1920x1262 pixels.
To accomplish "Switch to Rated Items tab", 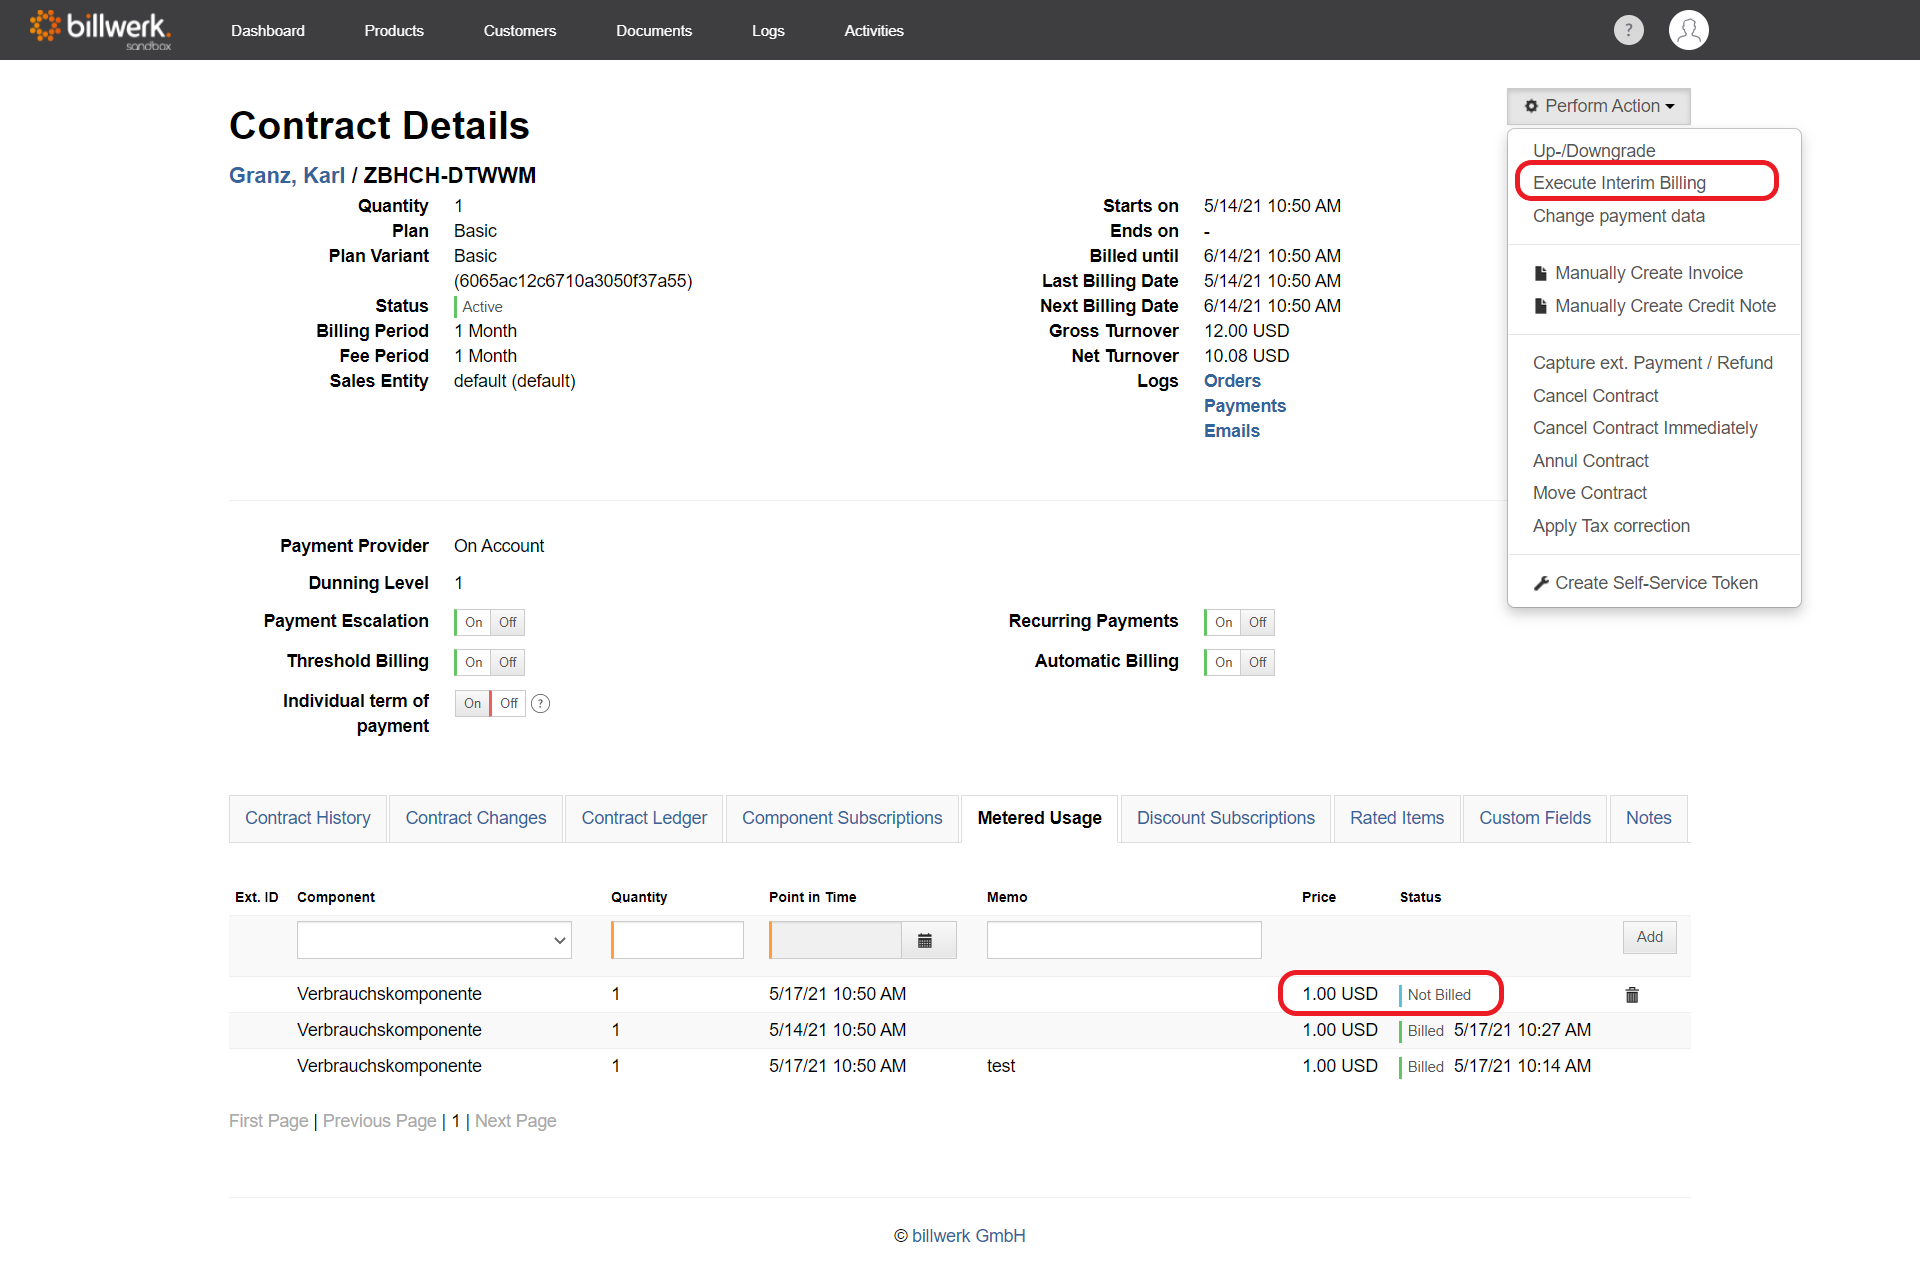I will (1397, 818).
